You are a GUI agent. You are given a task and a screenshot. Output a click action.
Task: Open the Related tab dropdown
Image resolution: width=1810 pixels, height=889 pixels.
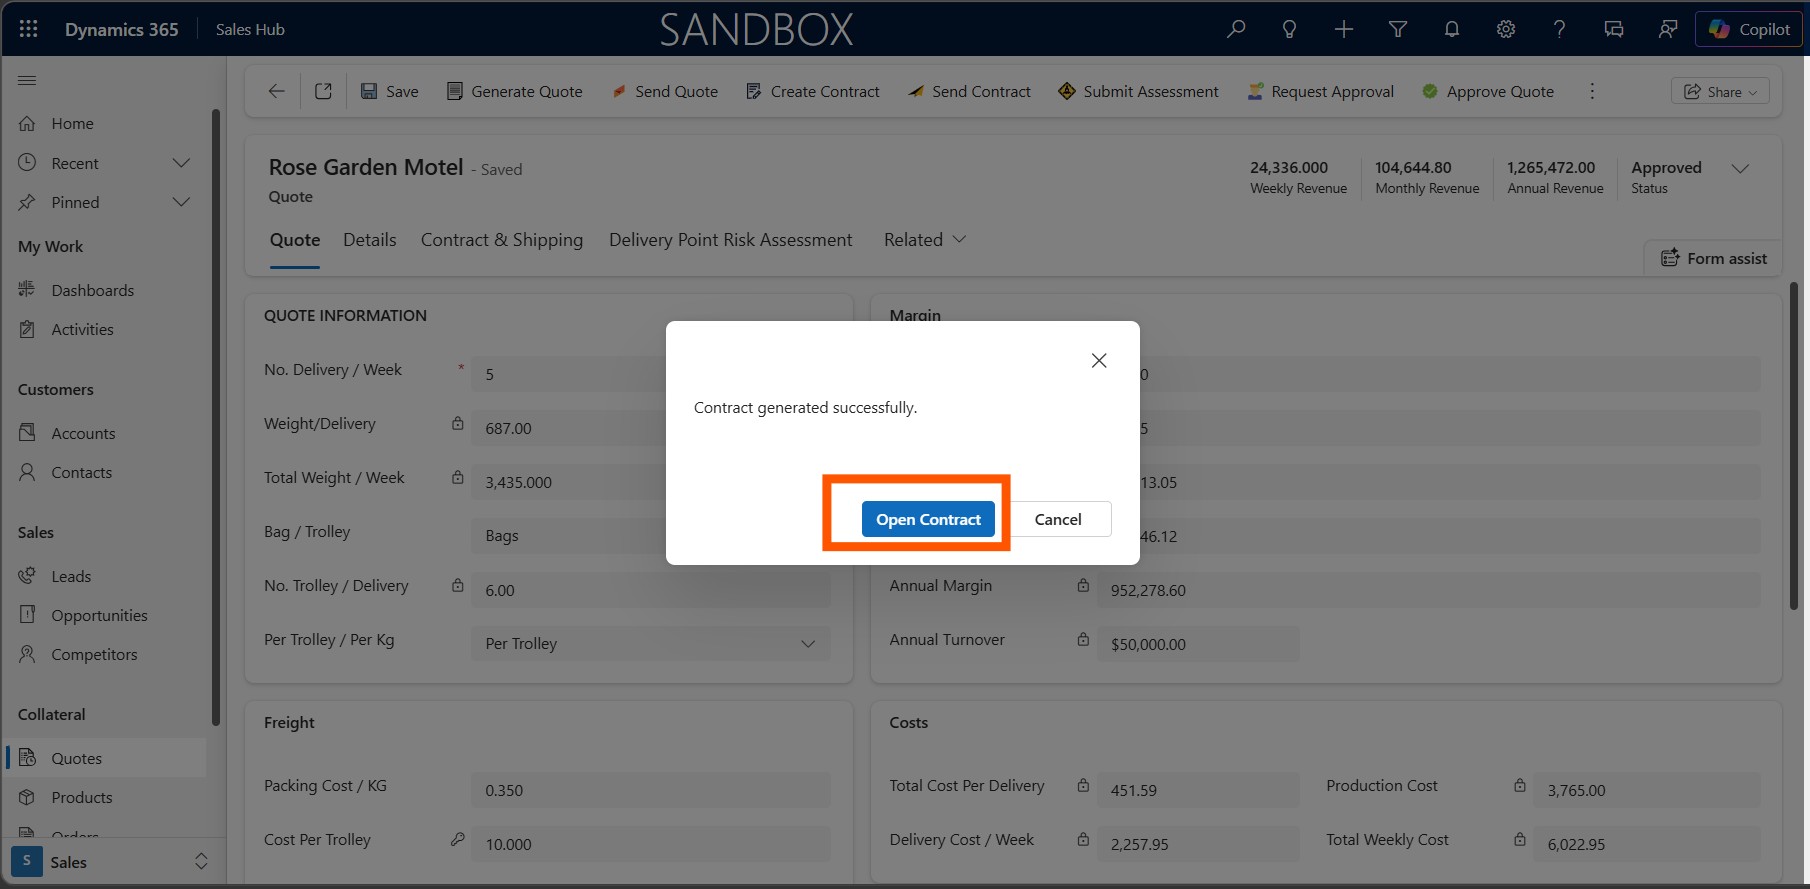pyautogui.click(x=925, y=240)
